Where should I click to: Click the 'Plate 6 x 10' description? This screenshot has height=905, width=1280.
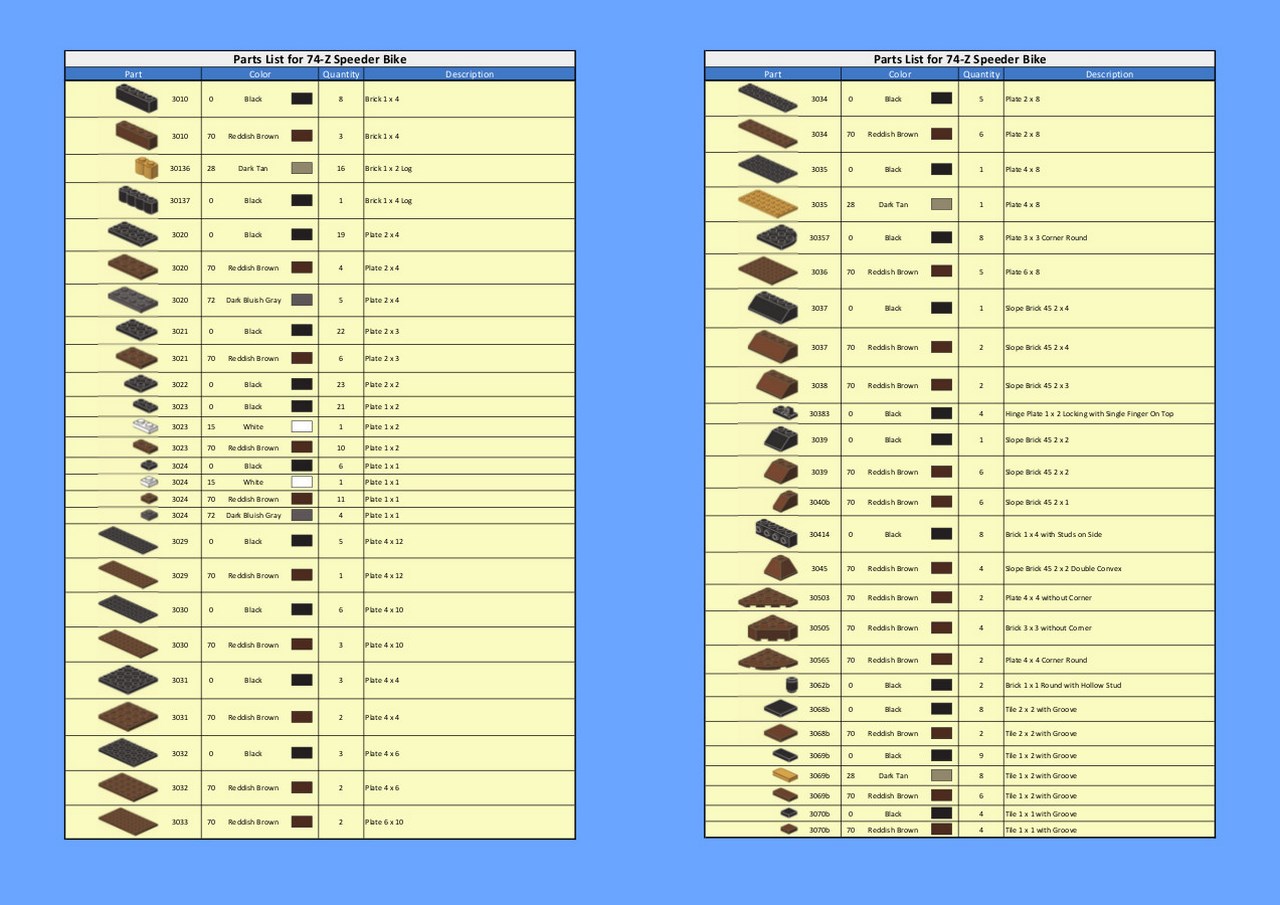384,823
